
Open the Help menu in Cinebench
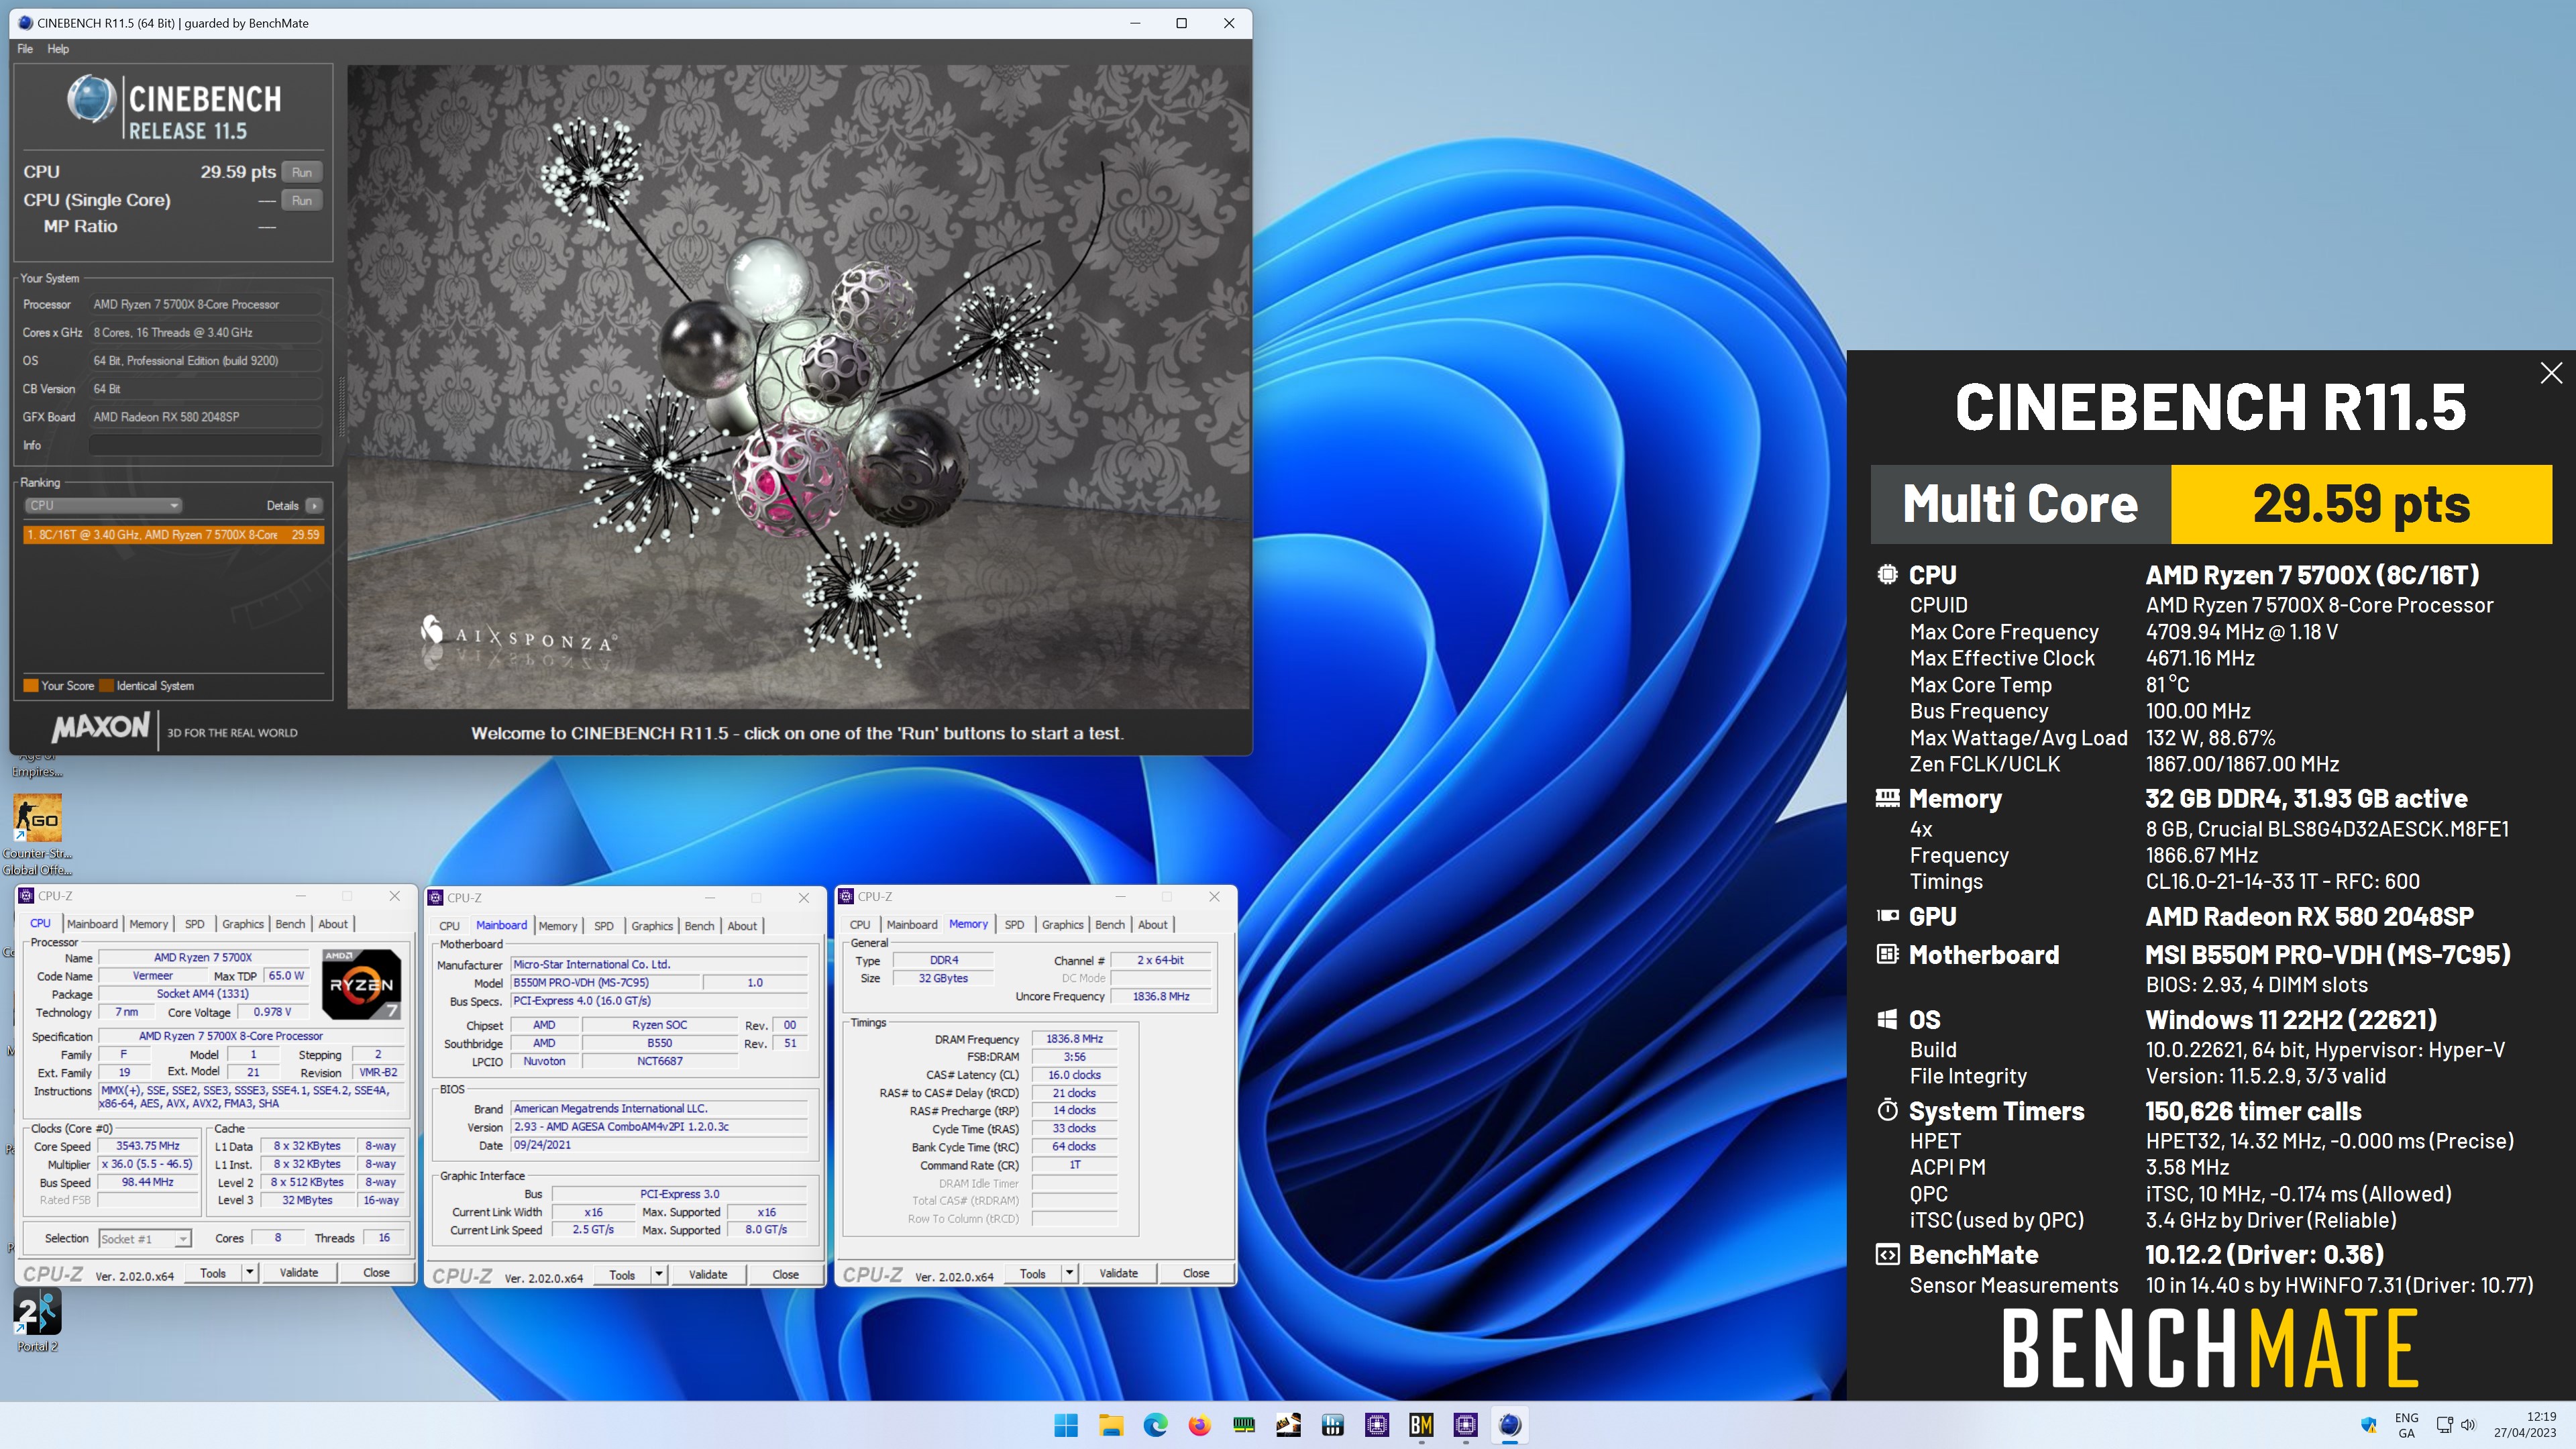pyautogui.click(x=58, y=49)
